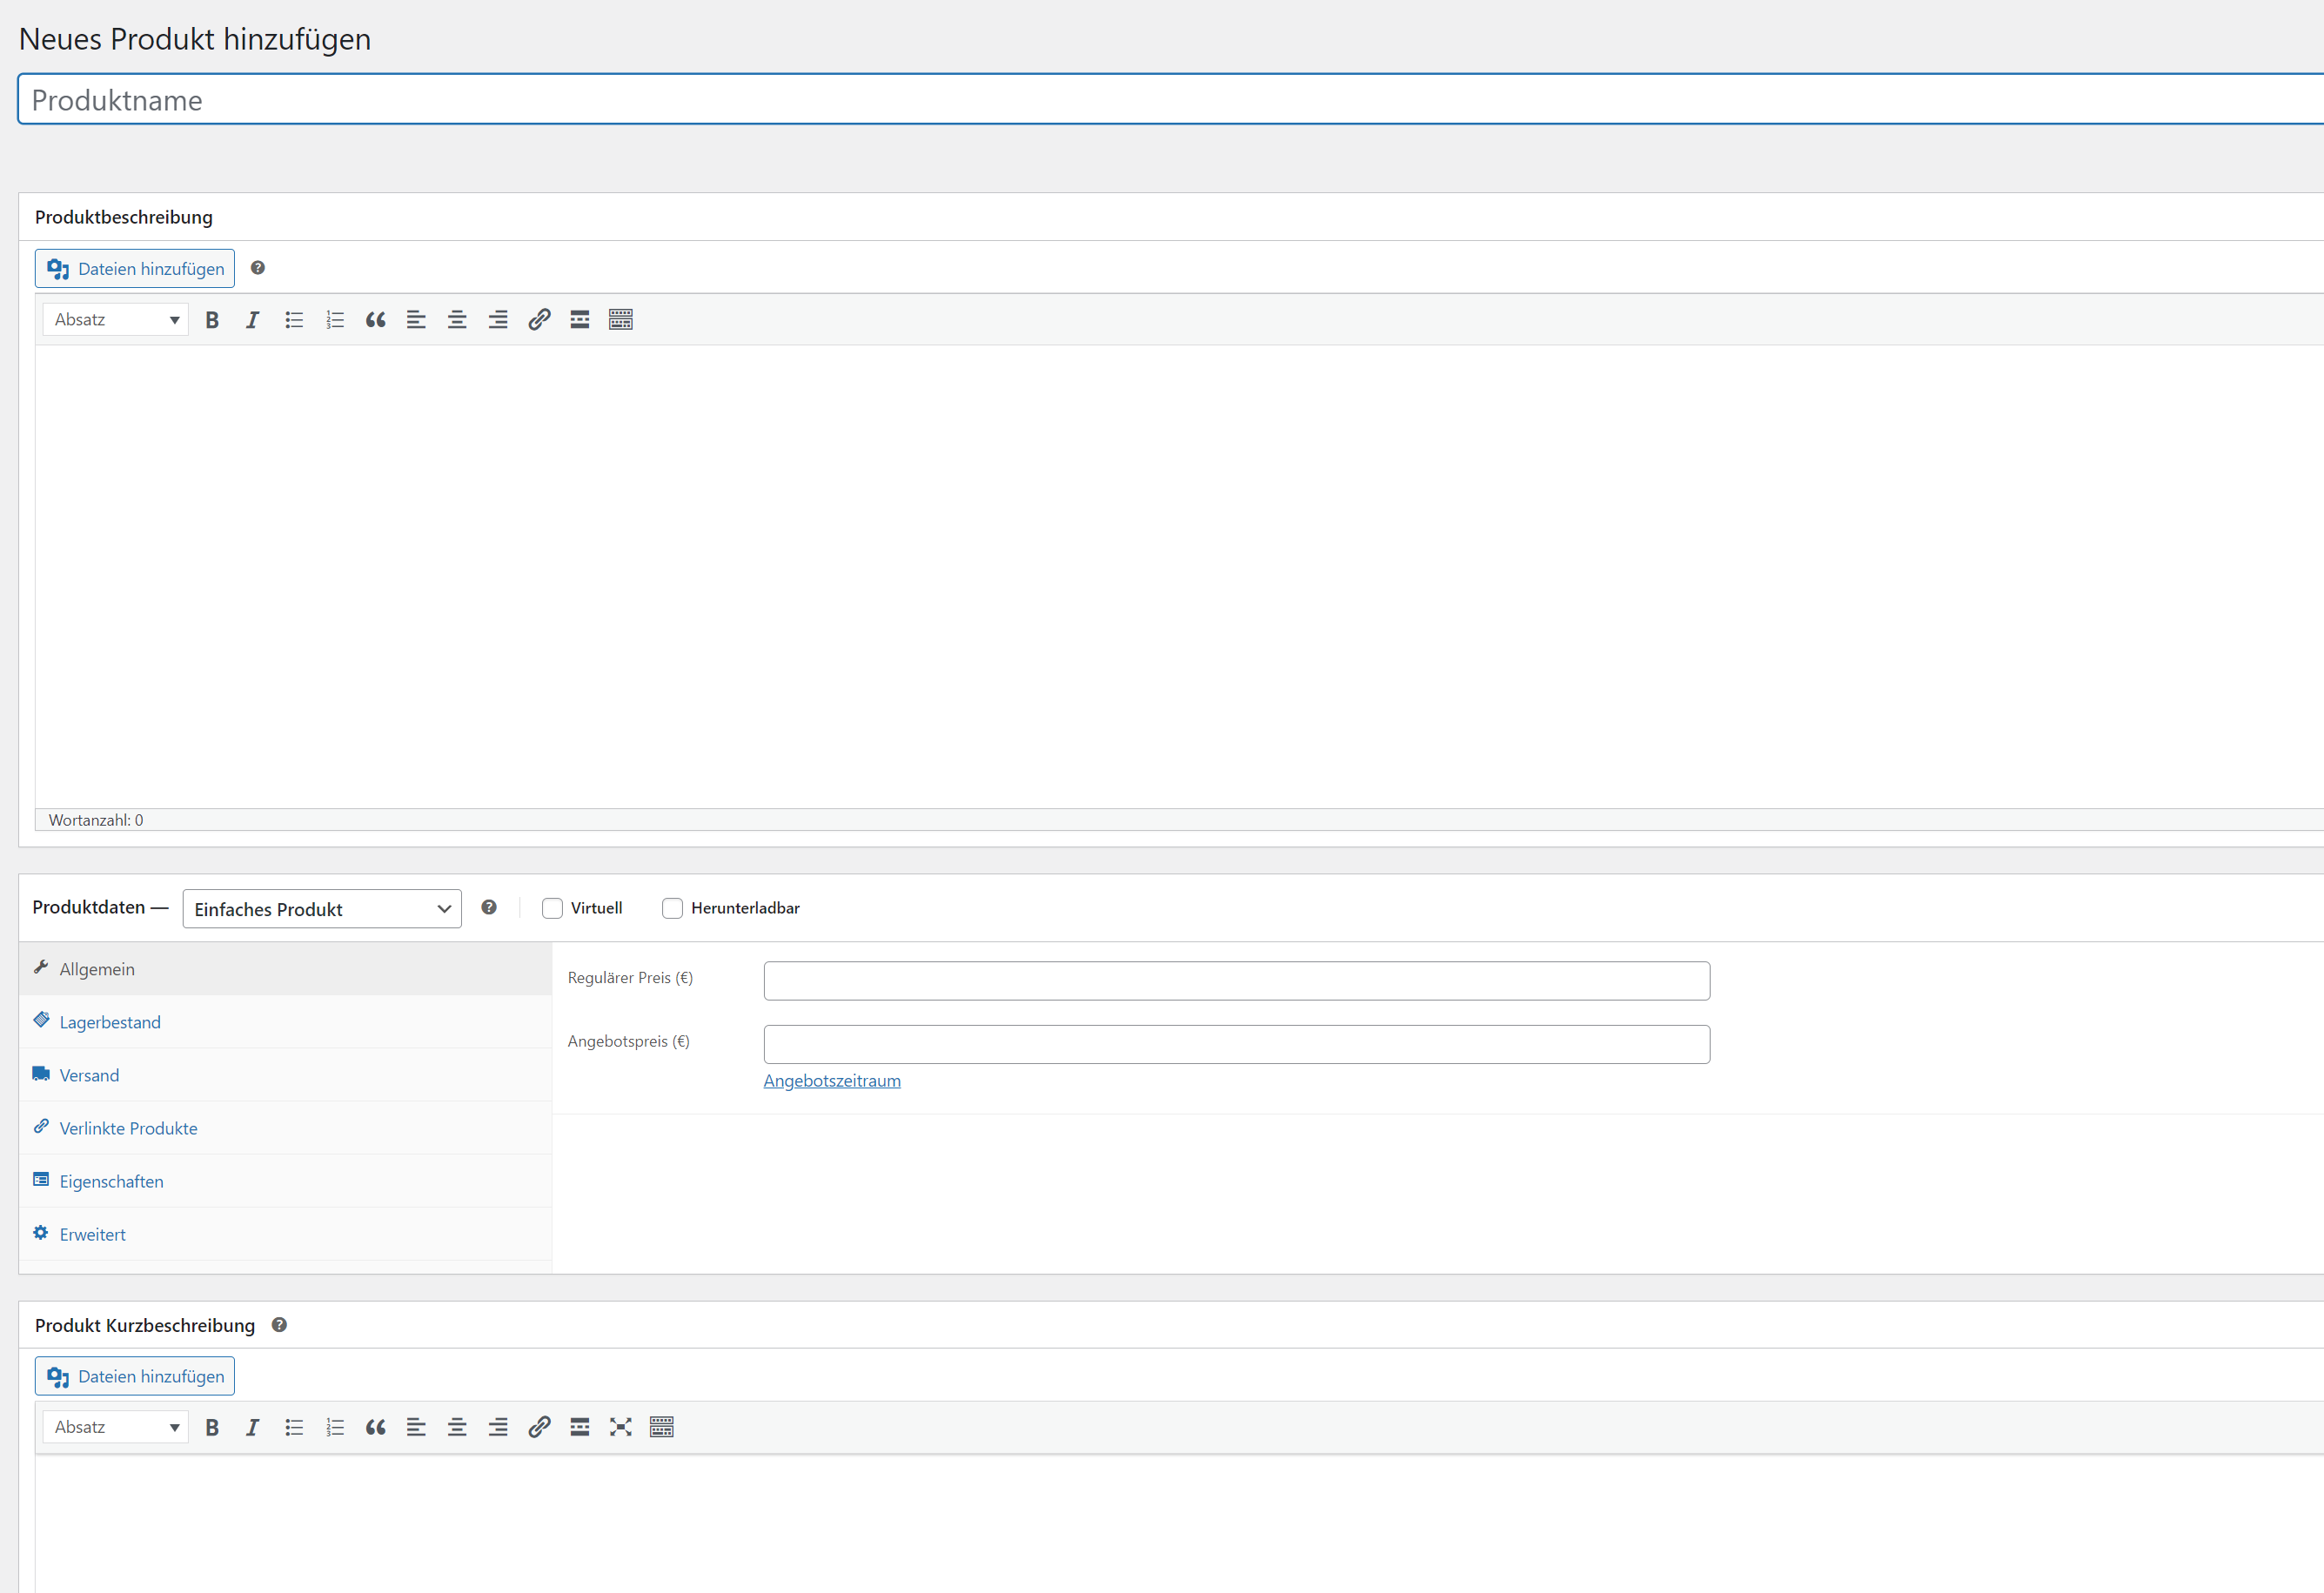This screenshot has height=1593, width=2324.
Task: Click distraction-free mode icon in short description
Action: point(620,1427)
